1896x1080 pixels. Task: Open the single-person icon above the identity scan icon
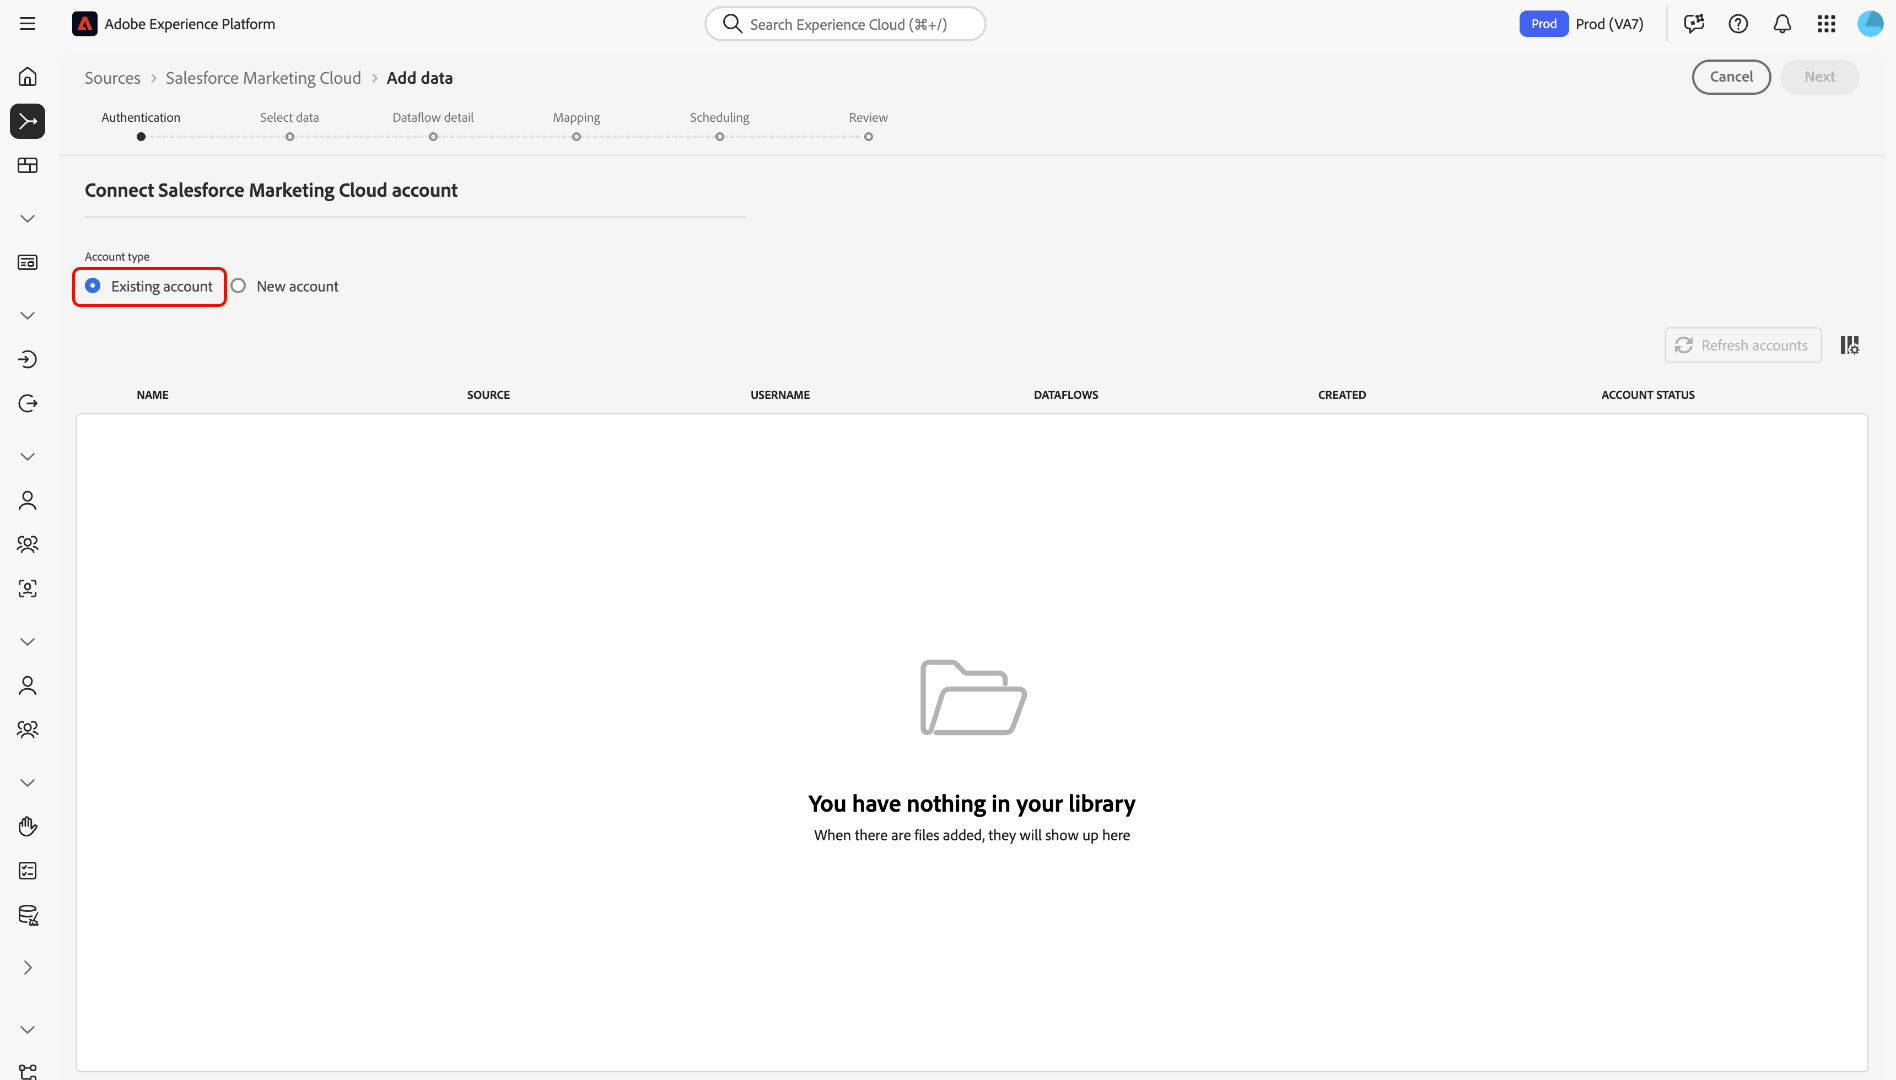click(28, 500)
